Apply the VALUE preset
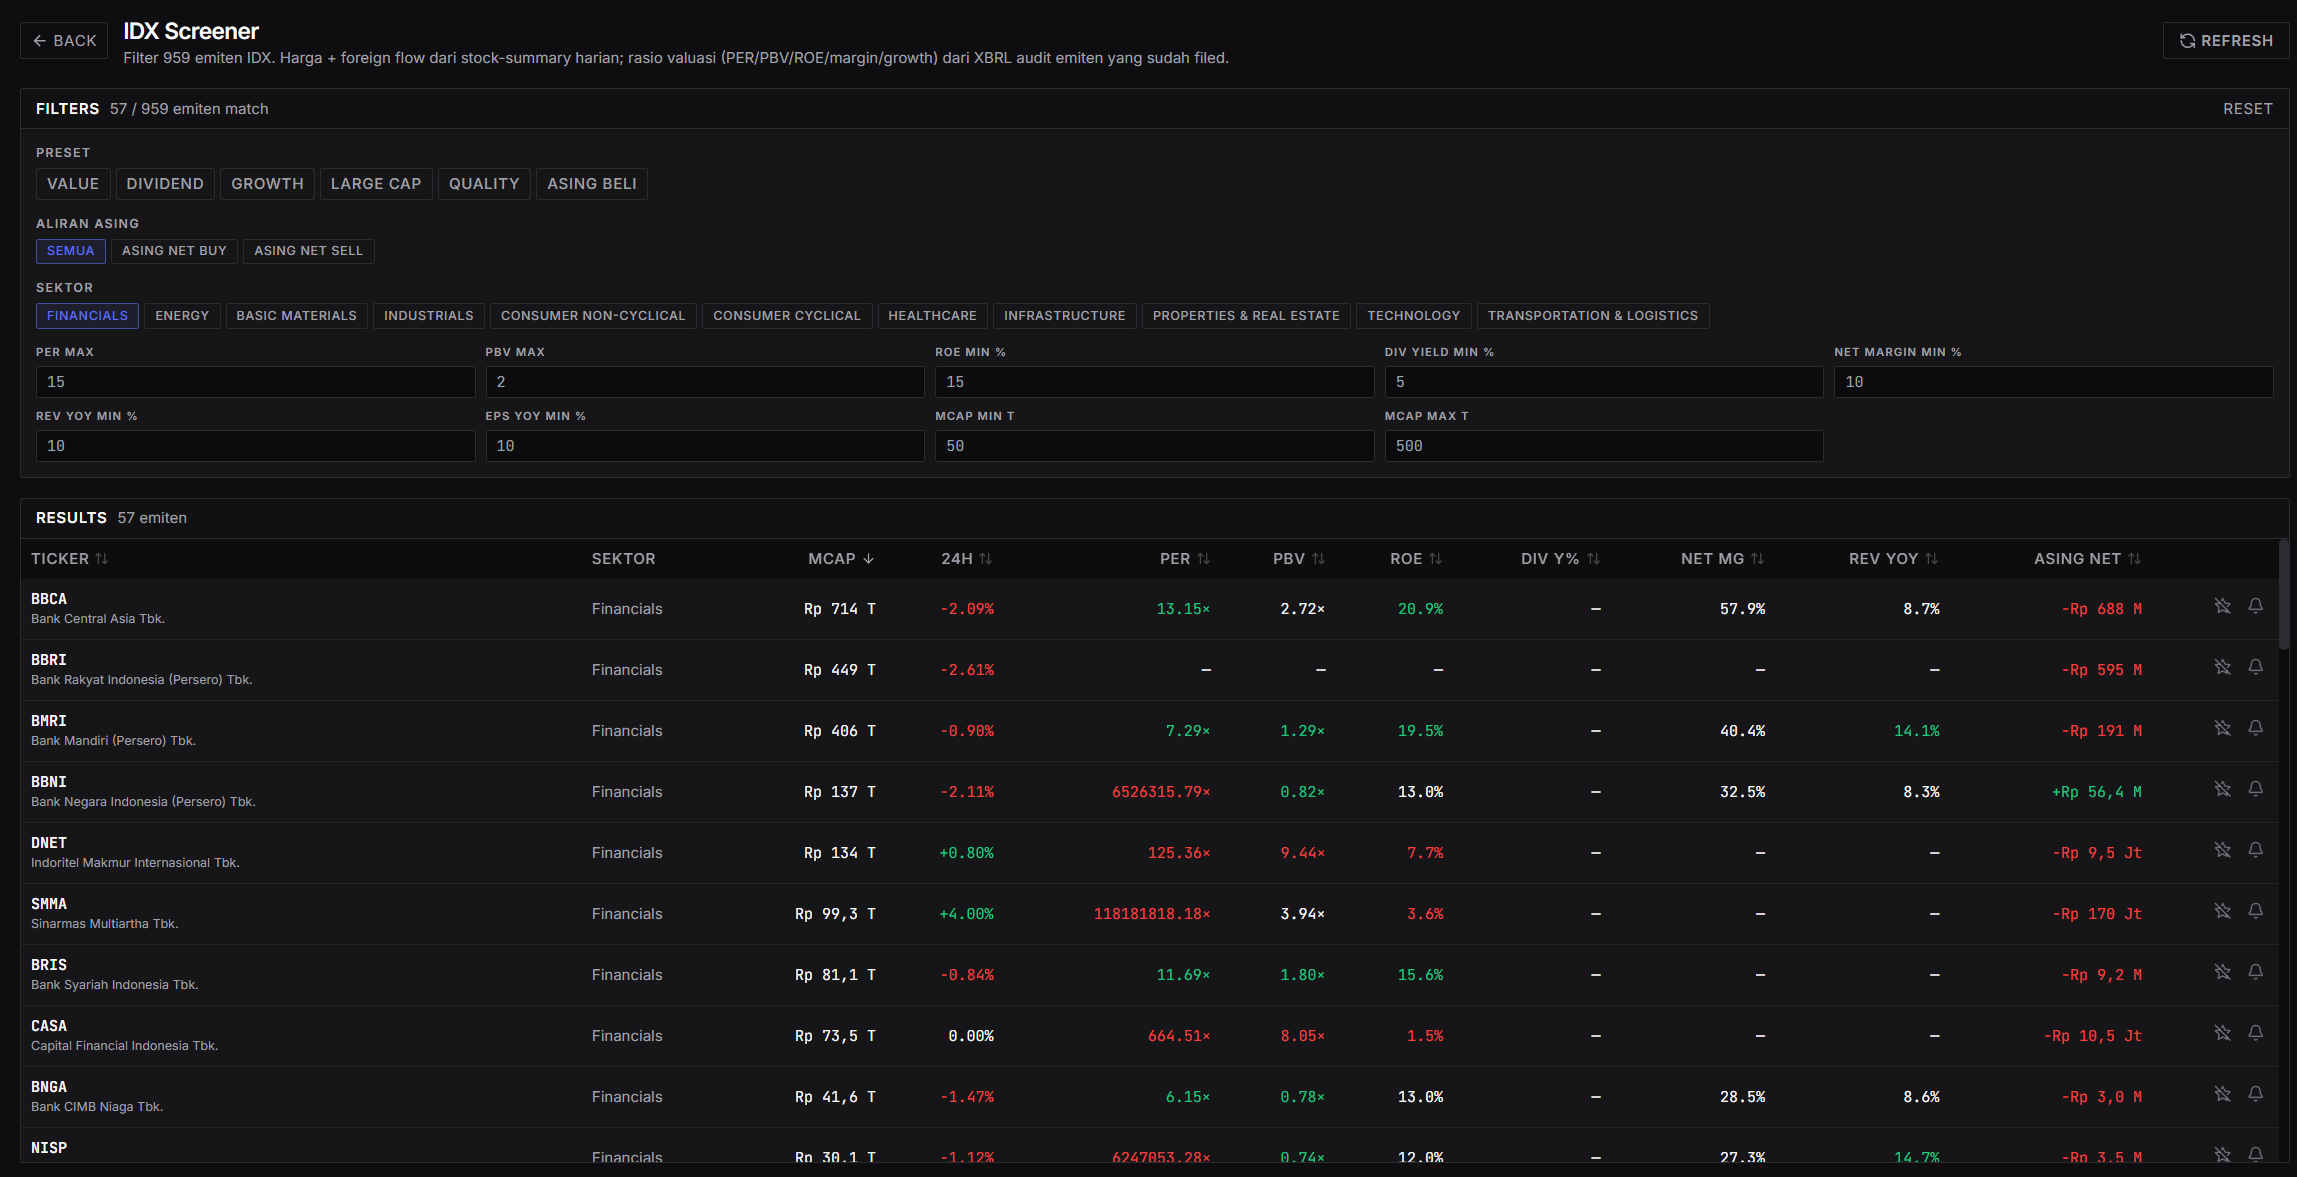The image size is (2297, 1177). click(x=73, y=184)
